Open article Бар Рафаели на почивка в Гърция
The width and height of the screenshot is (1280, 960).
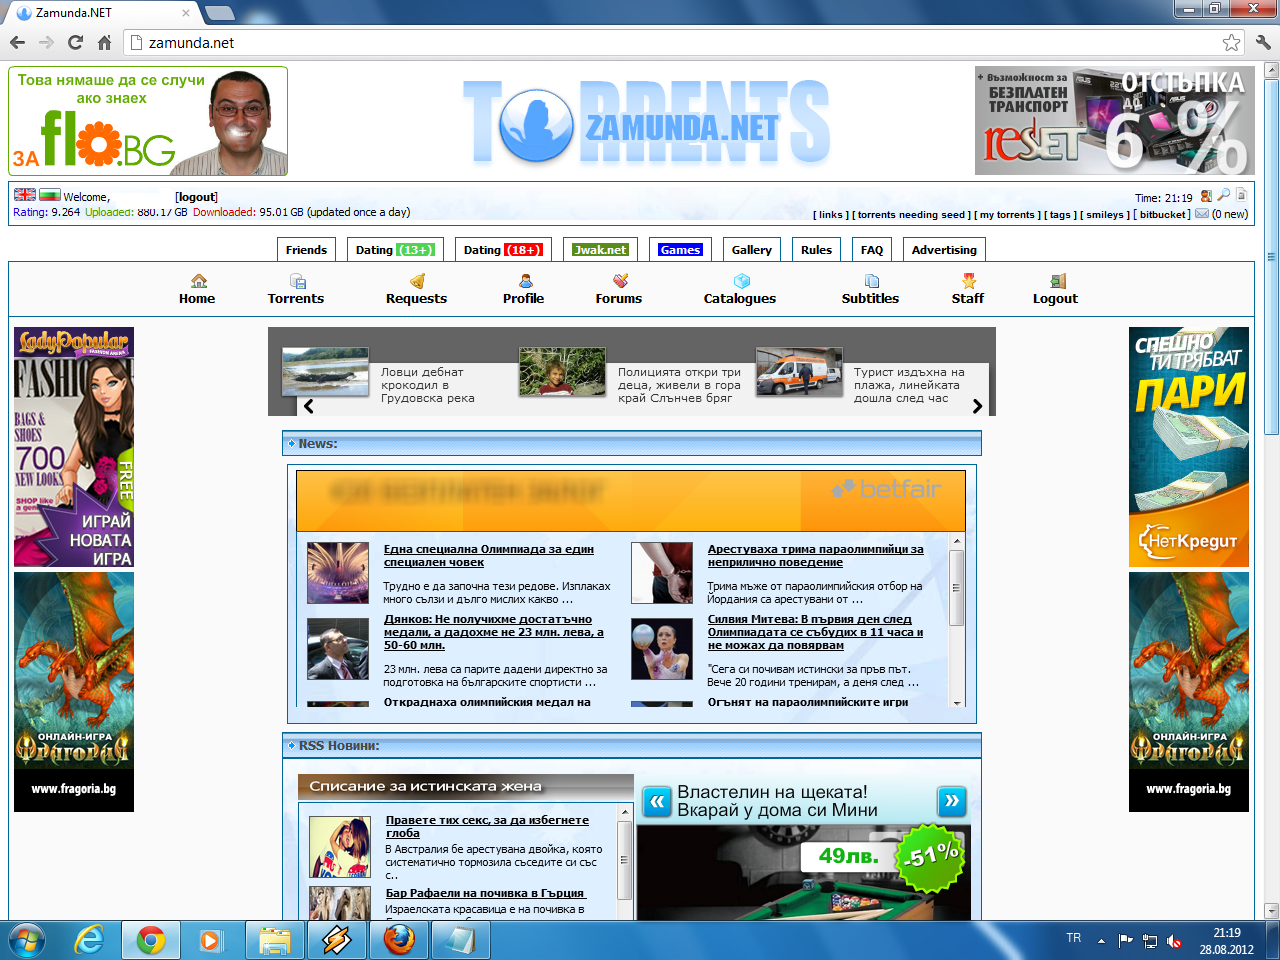coord(485,893)
